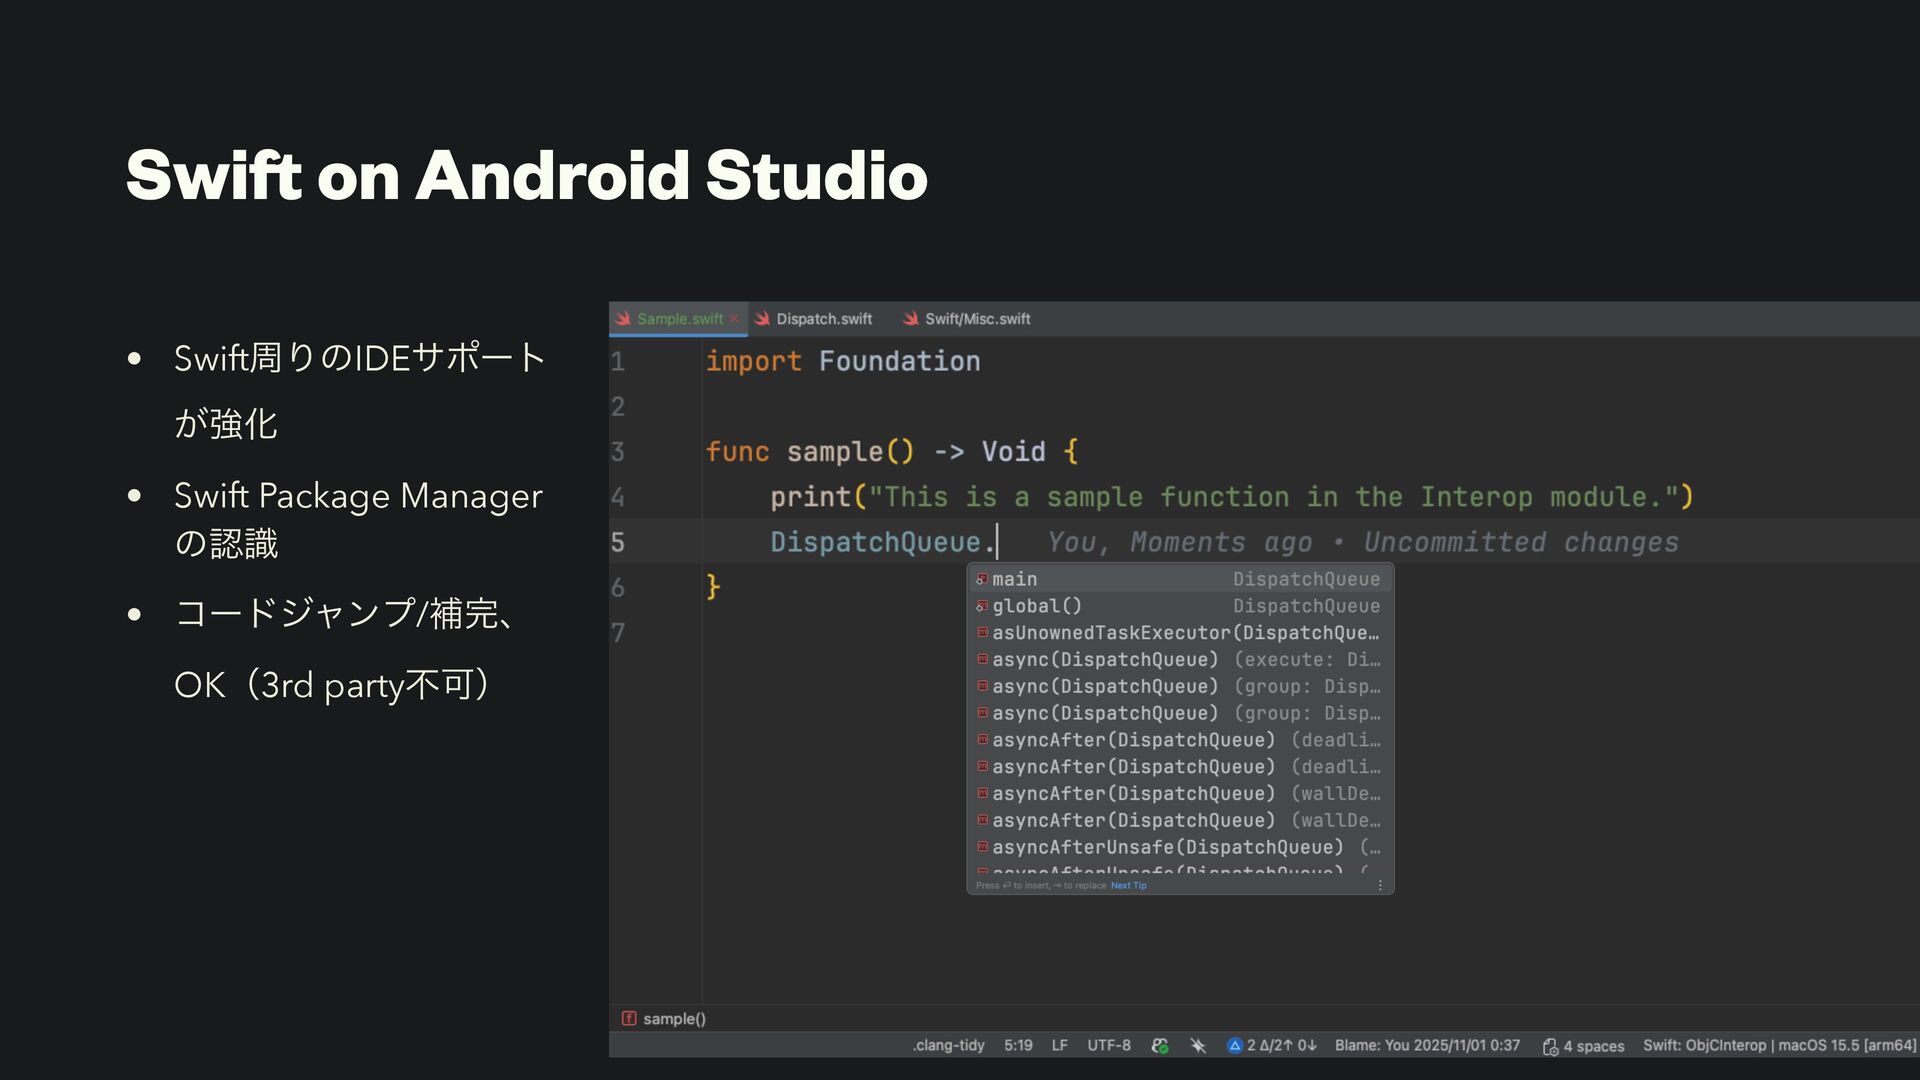Click the Swift icon on Sample.swift tab
The height and width of the screenshot is (1080, 1920).
coord(623,319)
